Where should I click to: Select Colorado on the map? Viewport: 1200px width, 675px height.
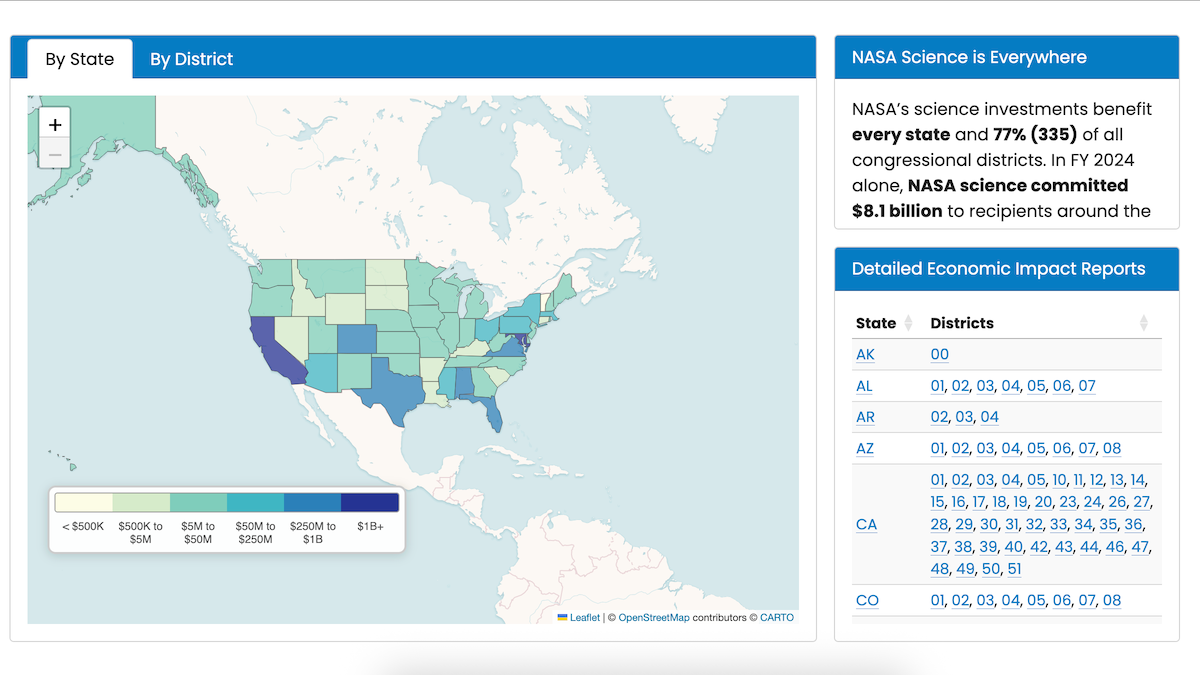[x=356, y=340]
